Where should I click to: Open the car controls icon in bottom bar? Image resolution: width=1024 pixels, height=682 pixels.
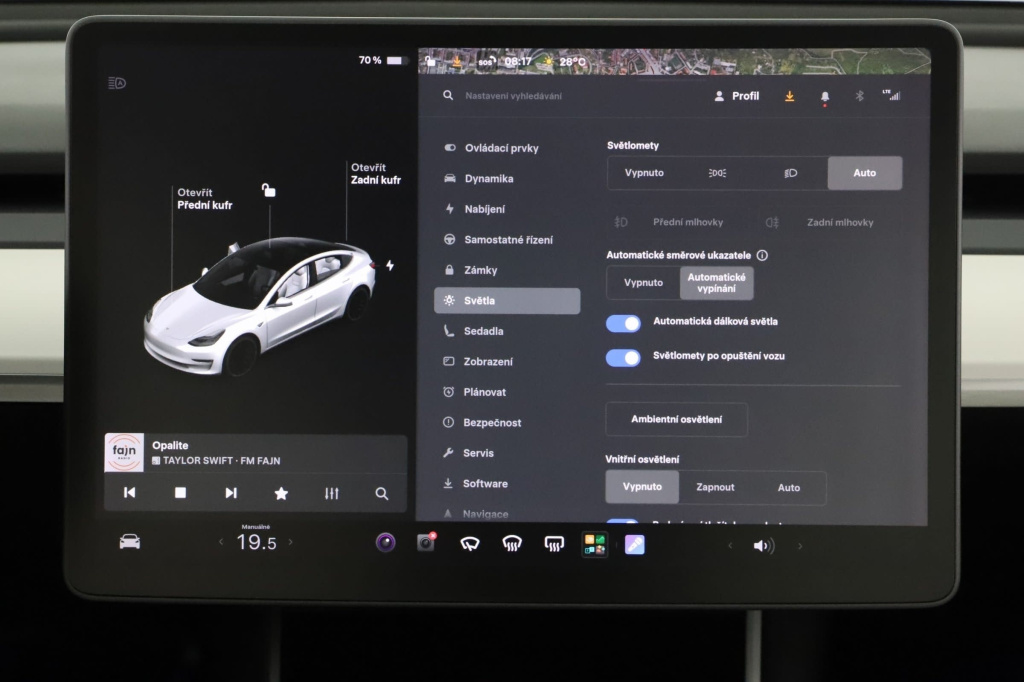coord(129,542)
